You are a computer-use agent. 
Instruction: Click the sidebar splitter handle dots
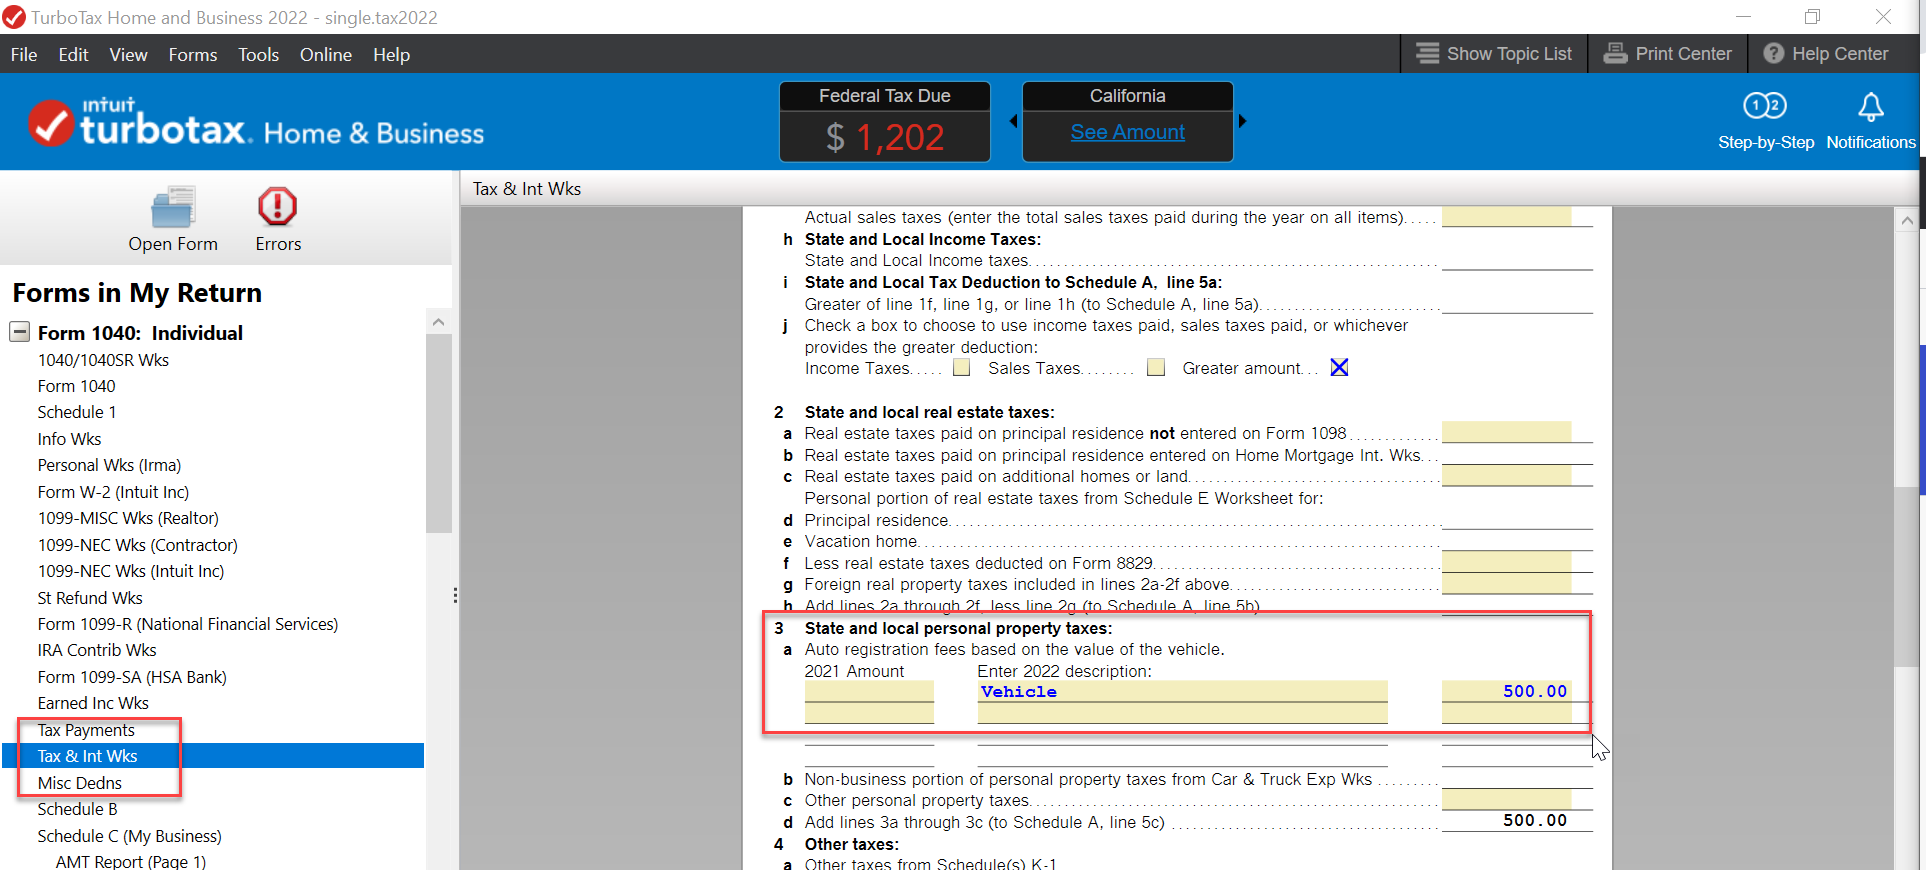pyautogui.click(x=455, y=595)
